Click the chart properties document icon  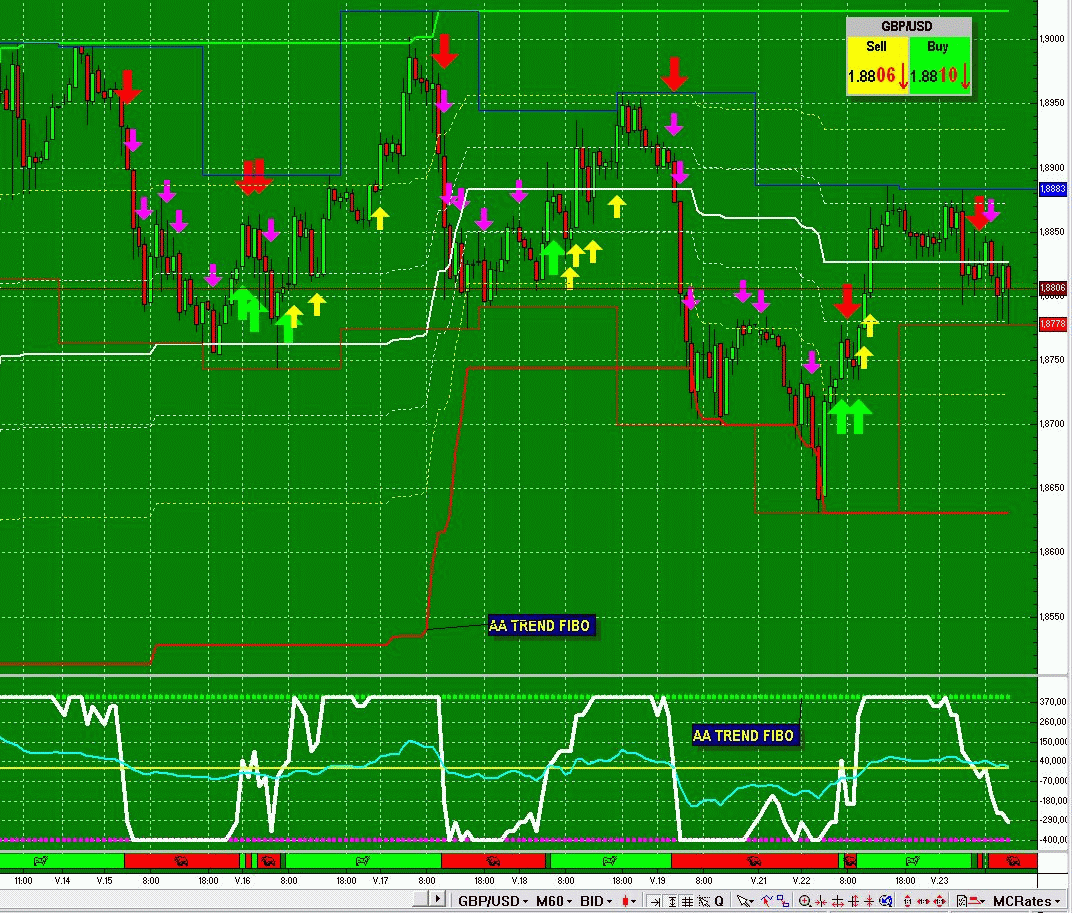click(961, 901)
